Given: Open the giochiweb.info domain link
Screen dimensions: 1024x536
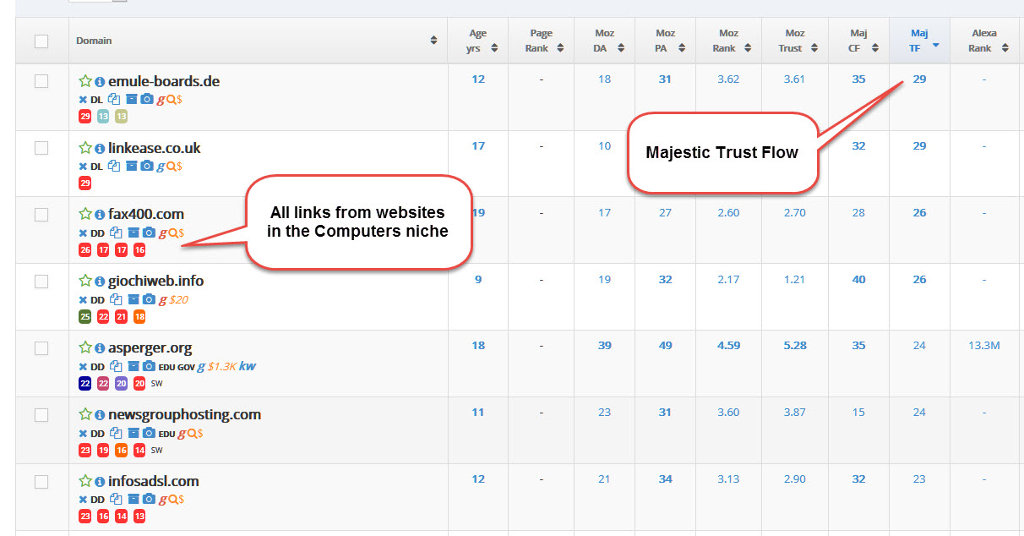Looking at the screenshot, I should [x=155, y=281].
